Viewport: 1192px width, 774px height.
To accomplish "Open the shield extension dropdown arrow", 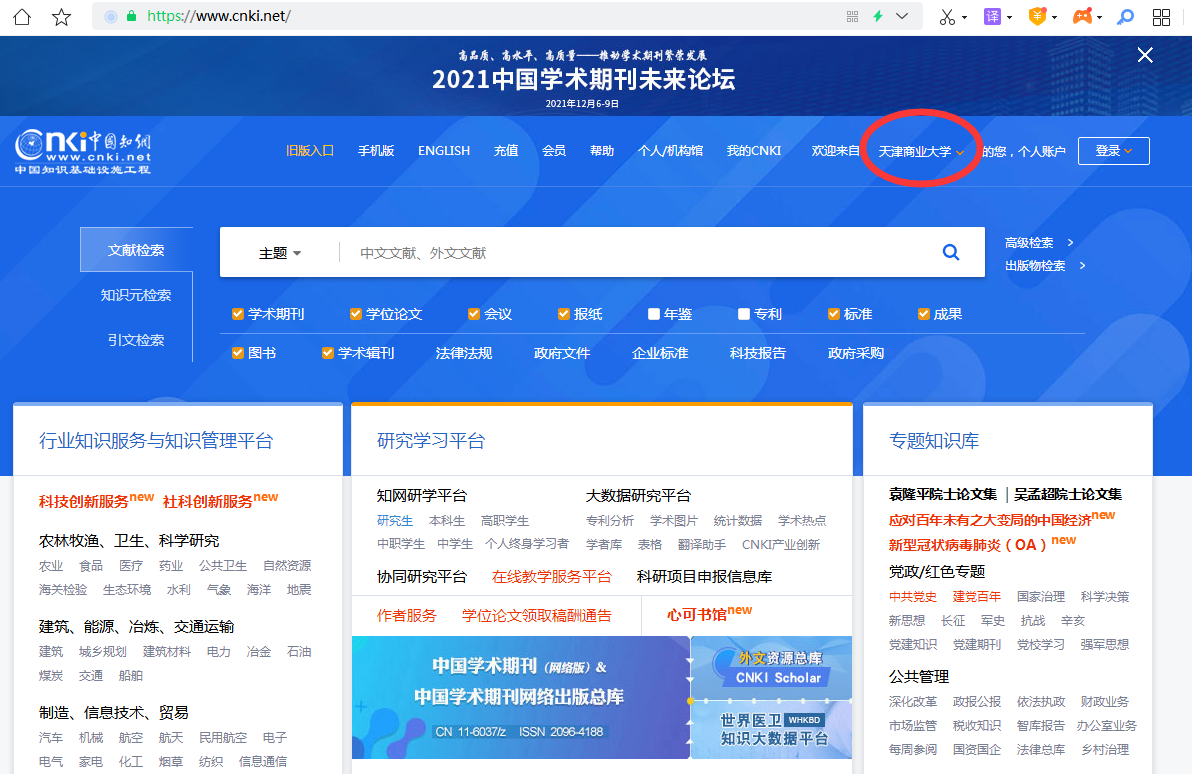I will [x=1054, y=17].
